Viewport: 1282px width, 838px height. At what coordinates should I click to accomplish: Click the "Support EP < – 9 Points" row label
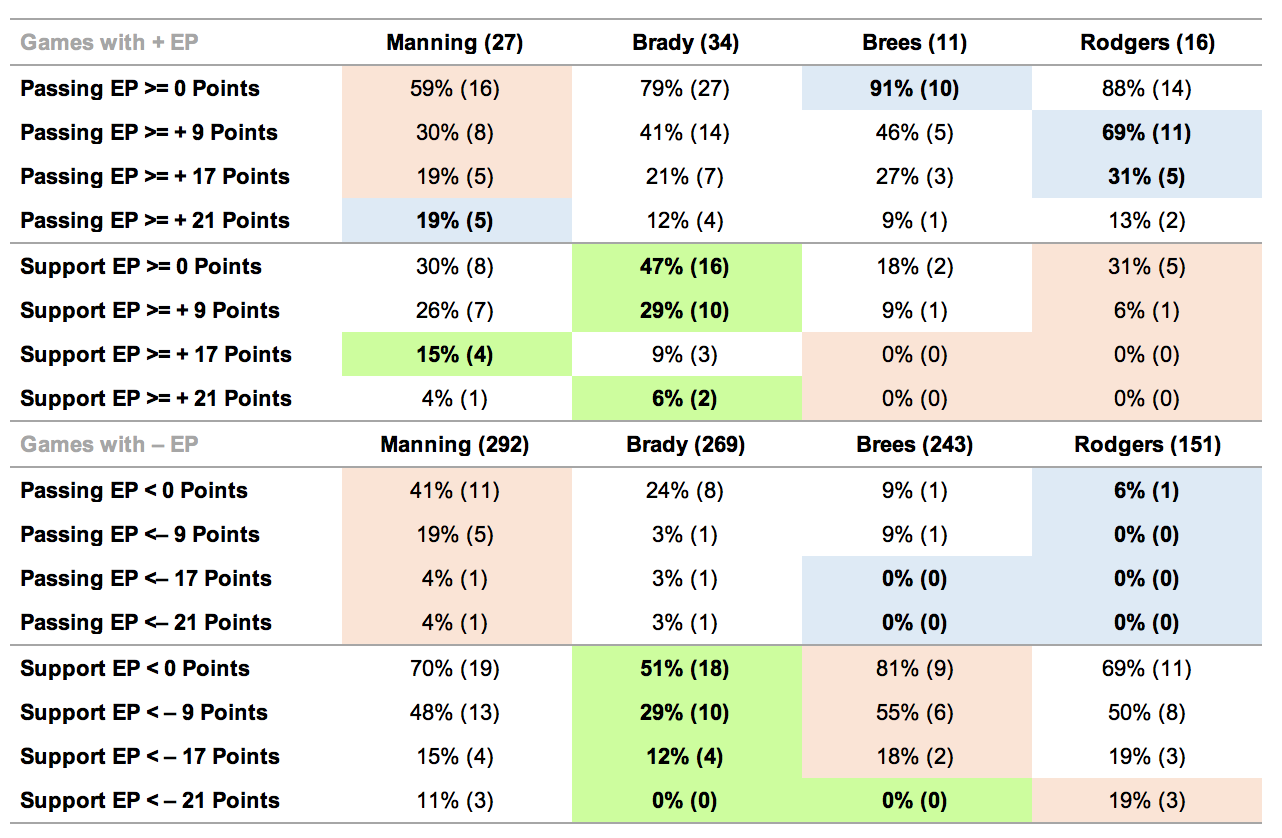click(x=144, y=713)
